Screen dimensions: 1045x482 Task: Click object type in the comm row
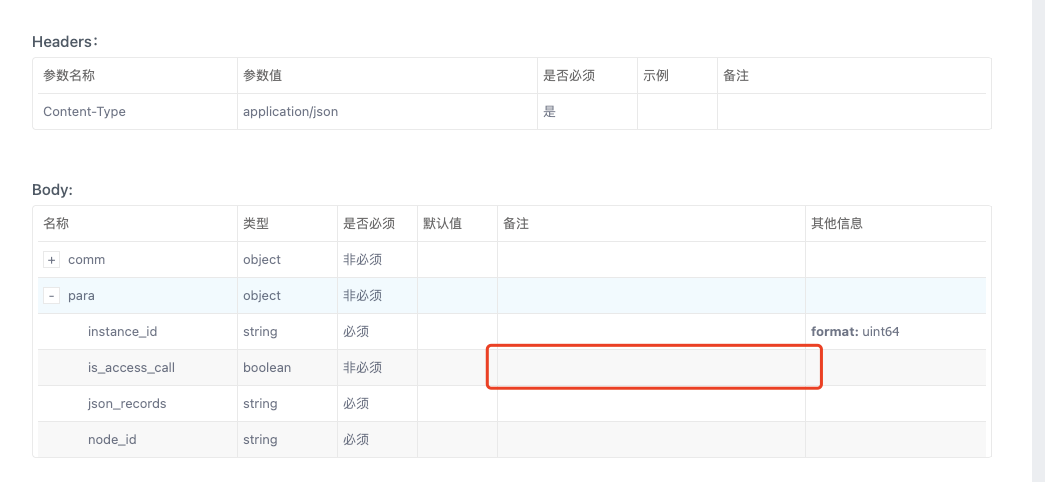[262, 260]
